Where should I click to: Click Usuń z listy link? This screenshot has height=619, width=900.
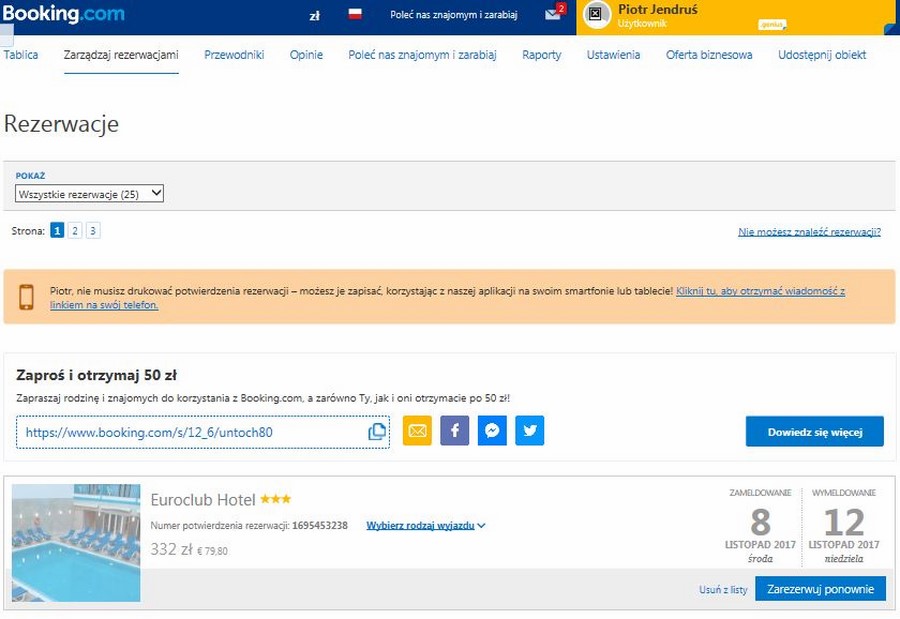click(x=723, y=590)
